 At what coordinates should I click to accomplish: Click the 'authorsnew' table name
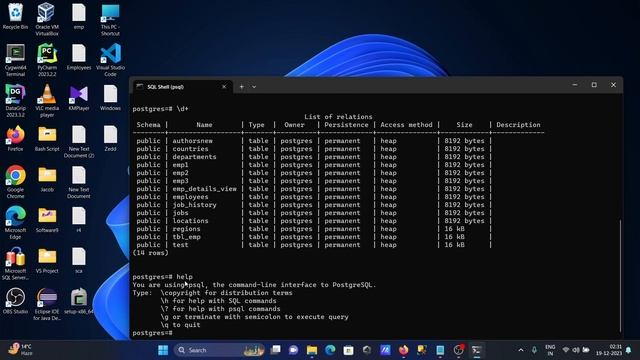pos(192,141)
